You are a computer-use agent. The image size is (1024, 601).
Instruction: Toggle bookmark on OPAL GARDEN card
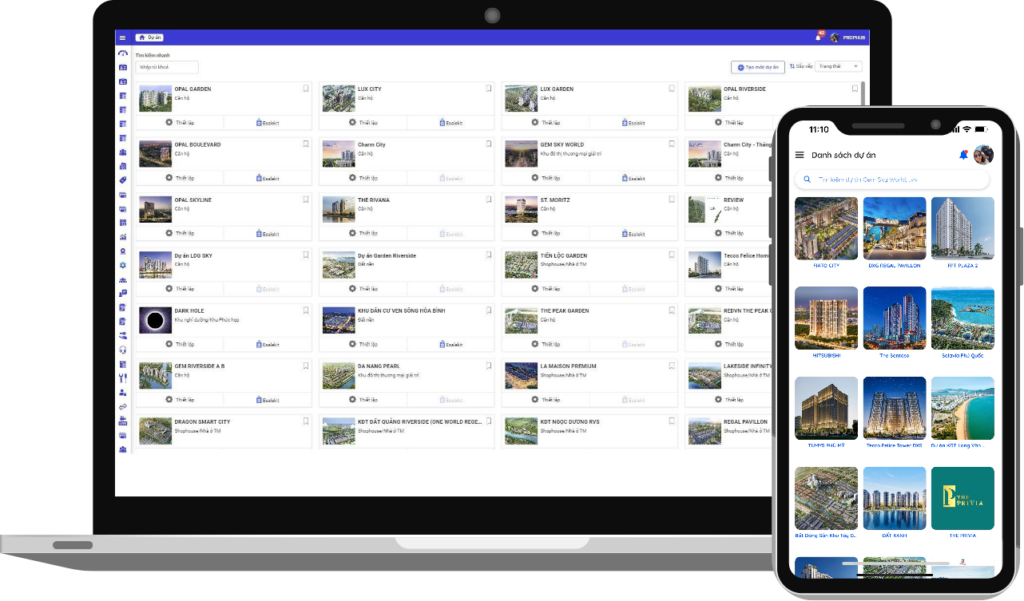306,88
